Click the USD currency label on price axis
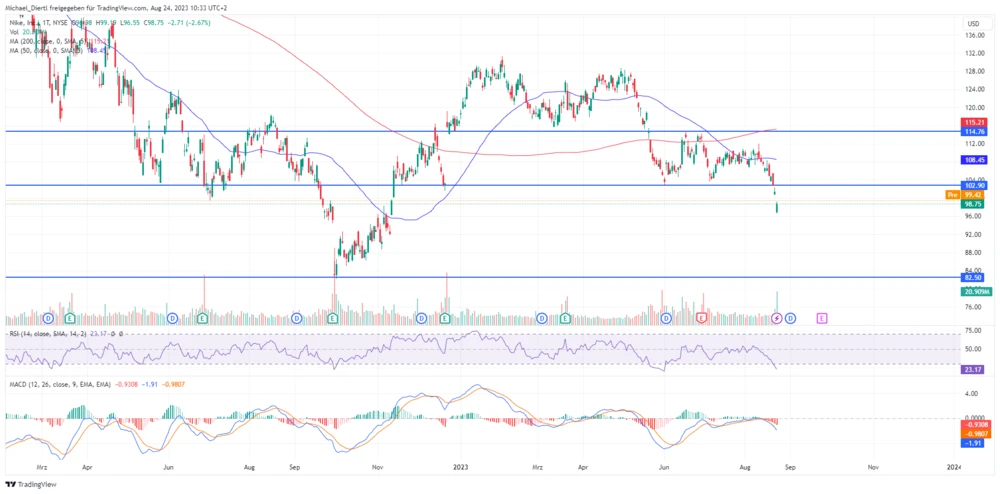Screen dimensions: 1000x494 coord(971,23)
